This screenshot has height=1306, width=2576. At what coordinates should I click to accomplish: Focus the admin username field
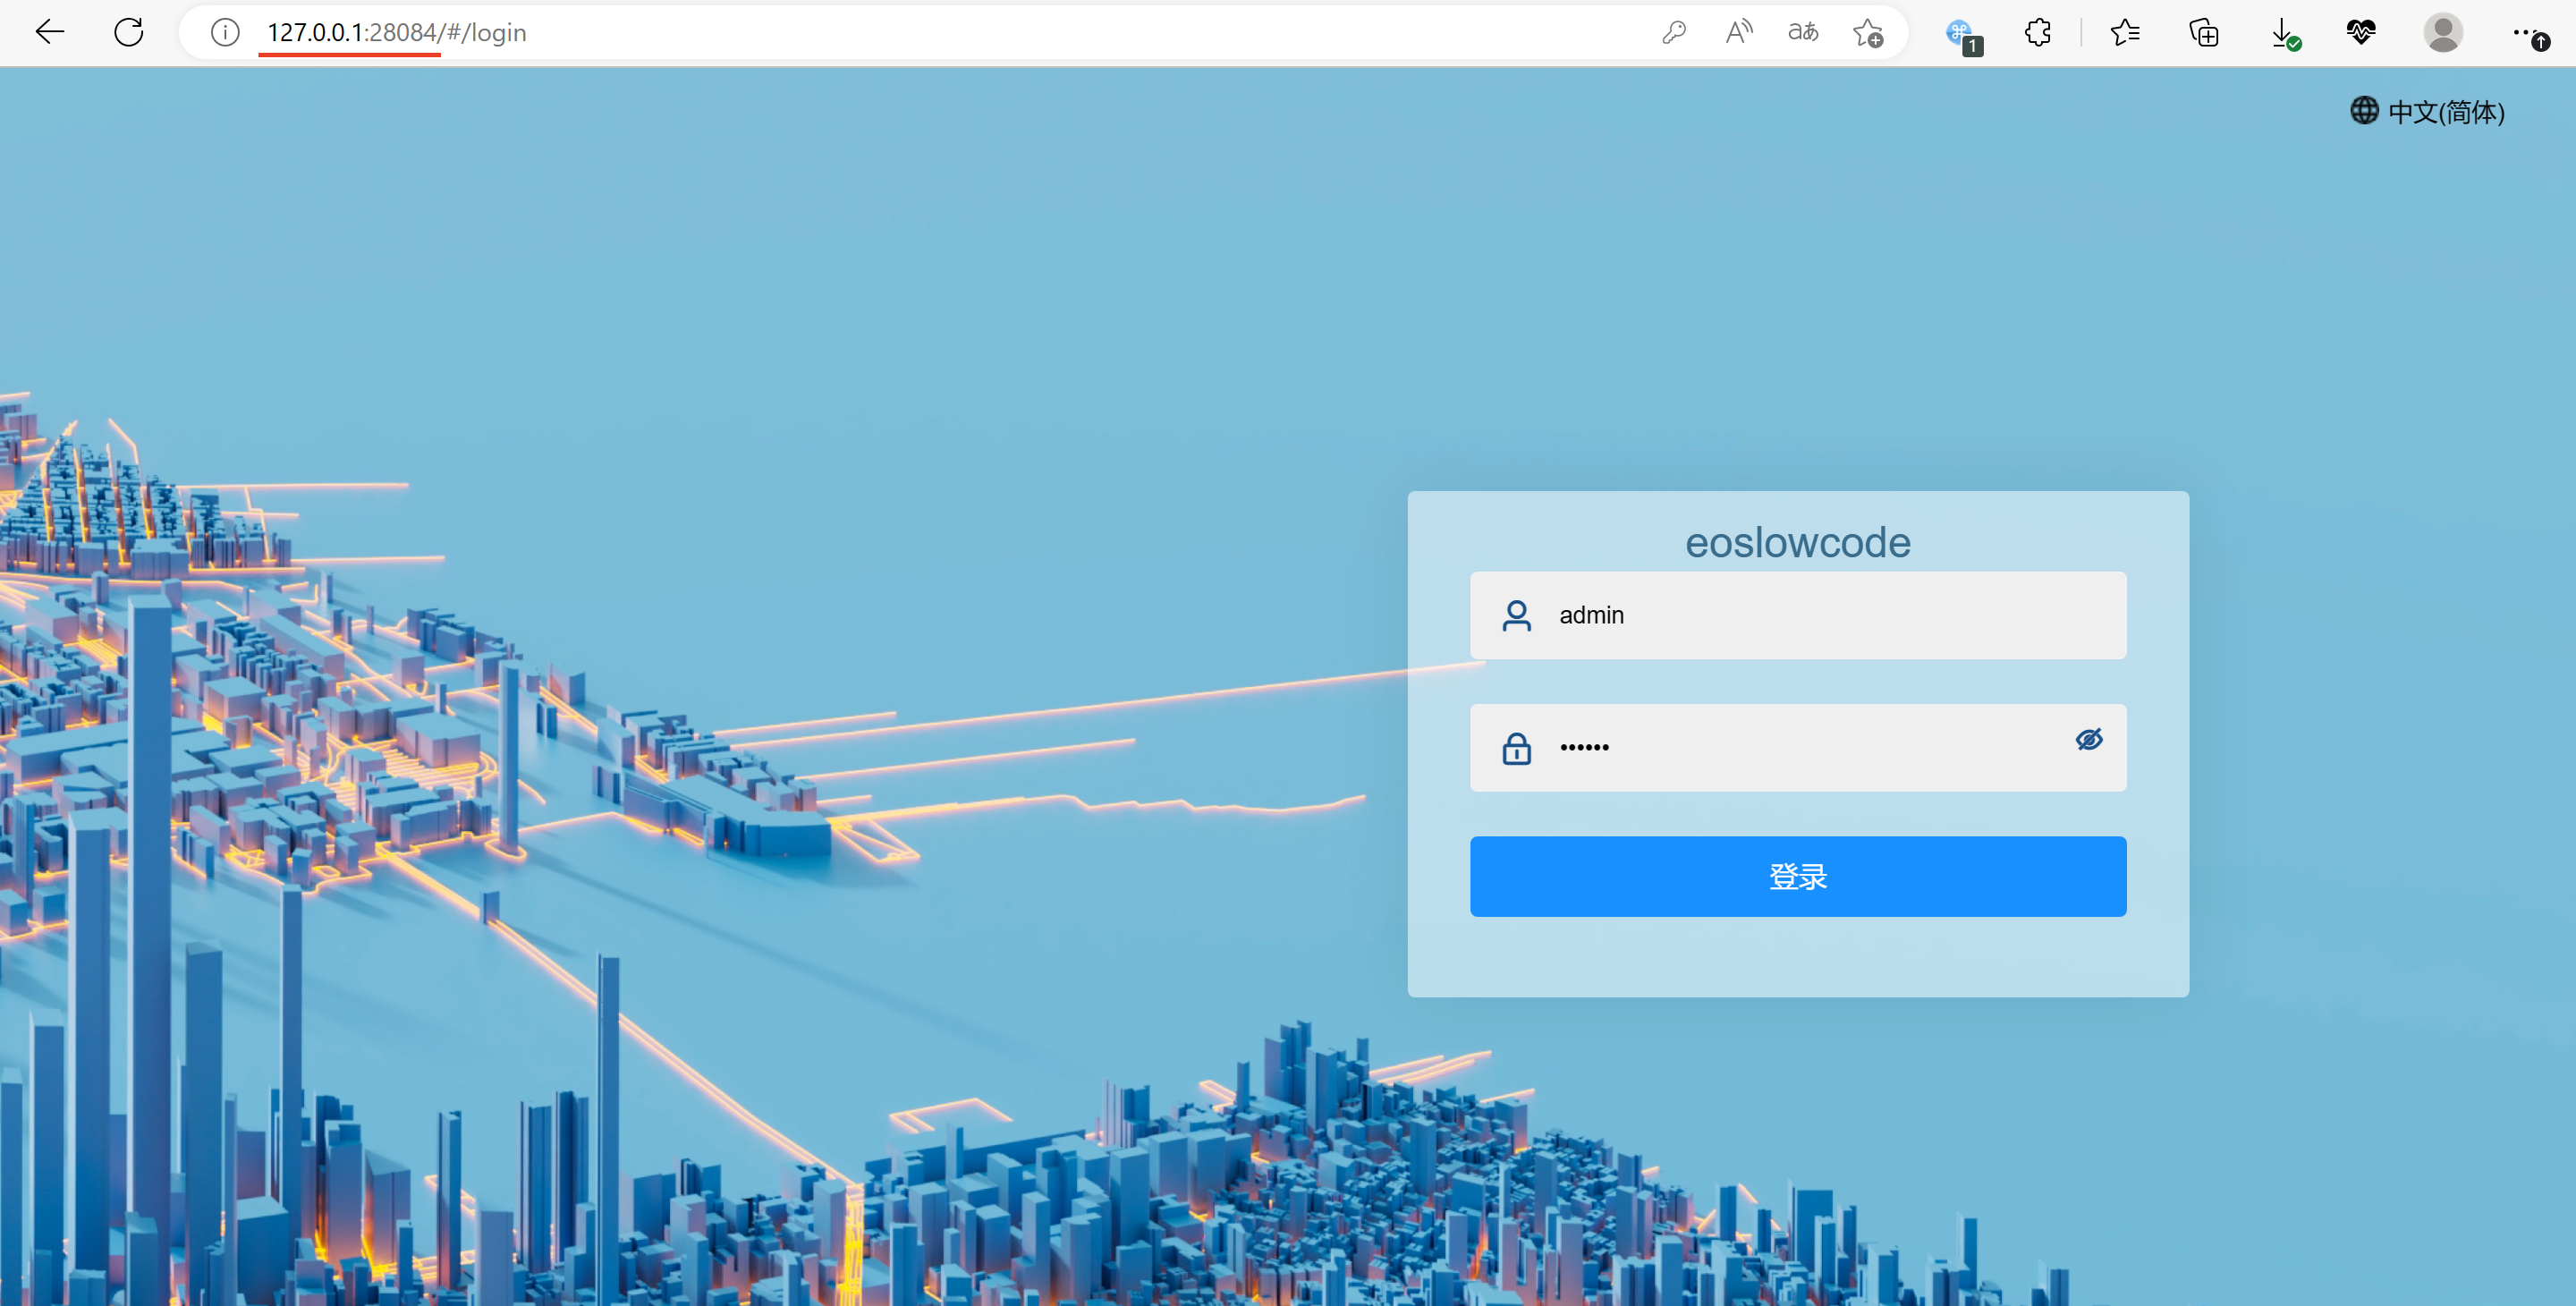[x=1830, y=615]
